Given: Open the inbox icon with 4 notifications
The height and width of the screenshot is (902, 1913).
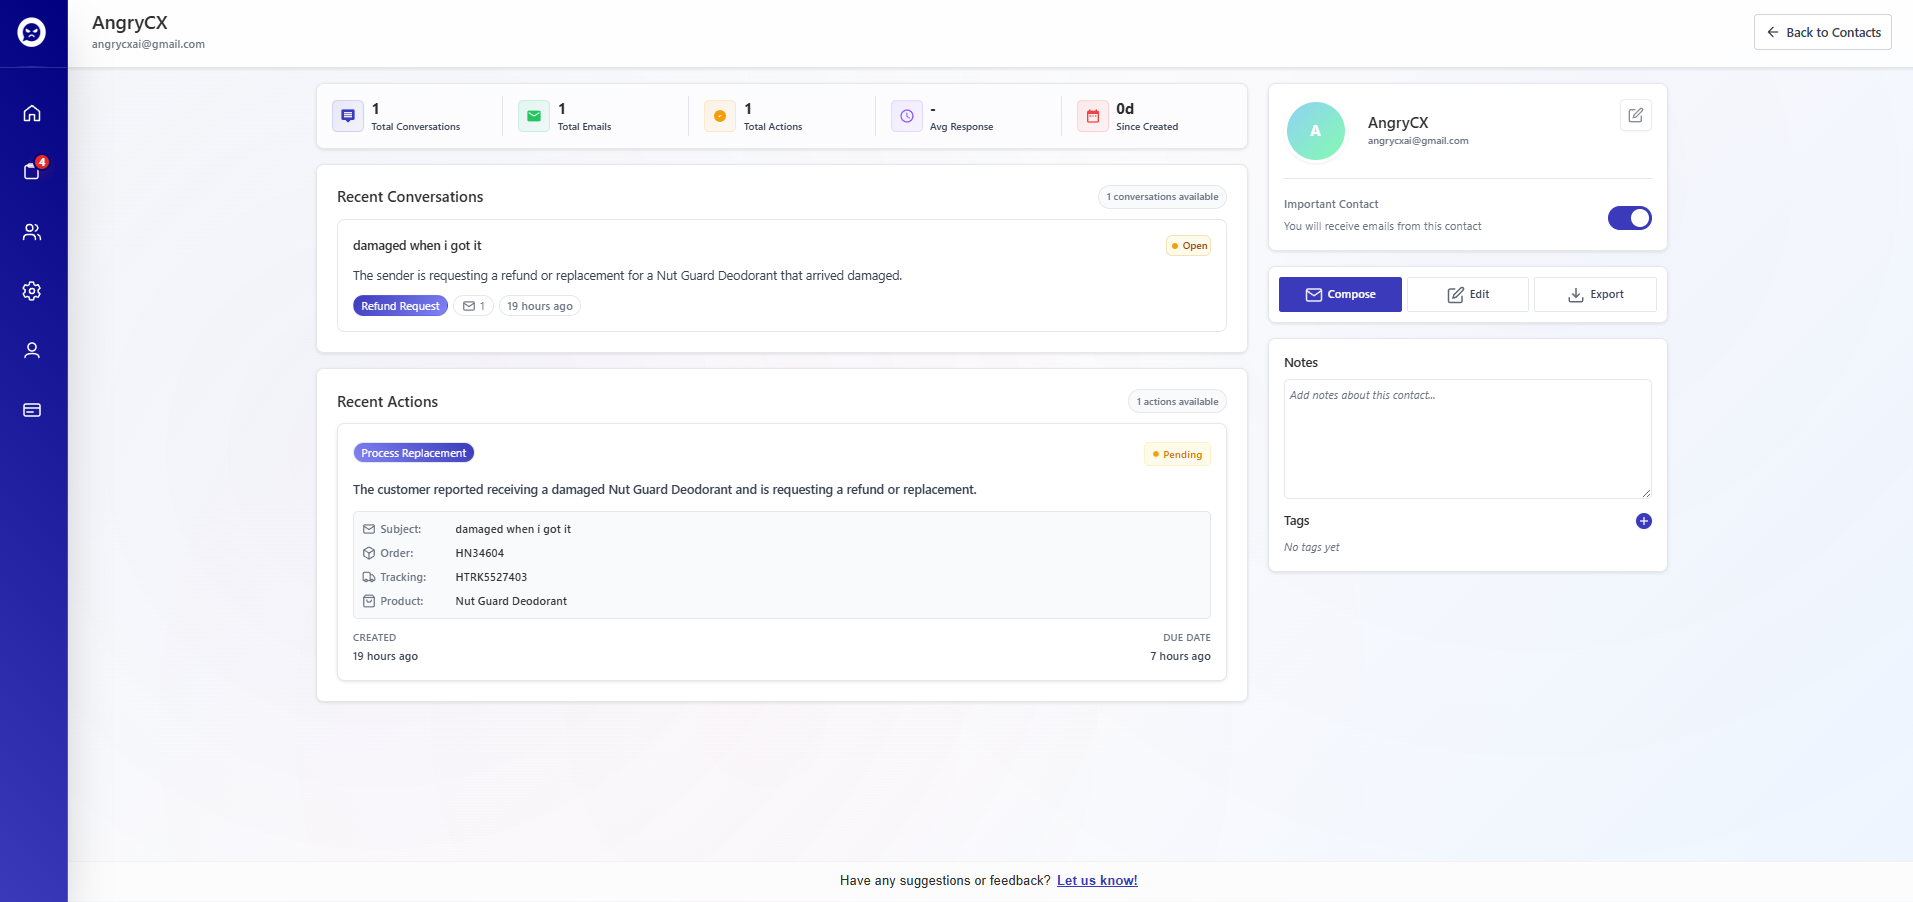Looking at the screenshot, I should 32,171.
